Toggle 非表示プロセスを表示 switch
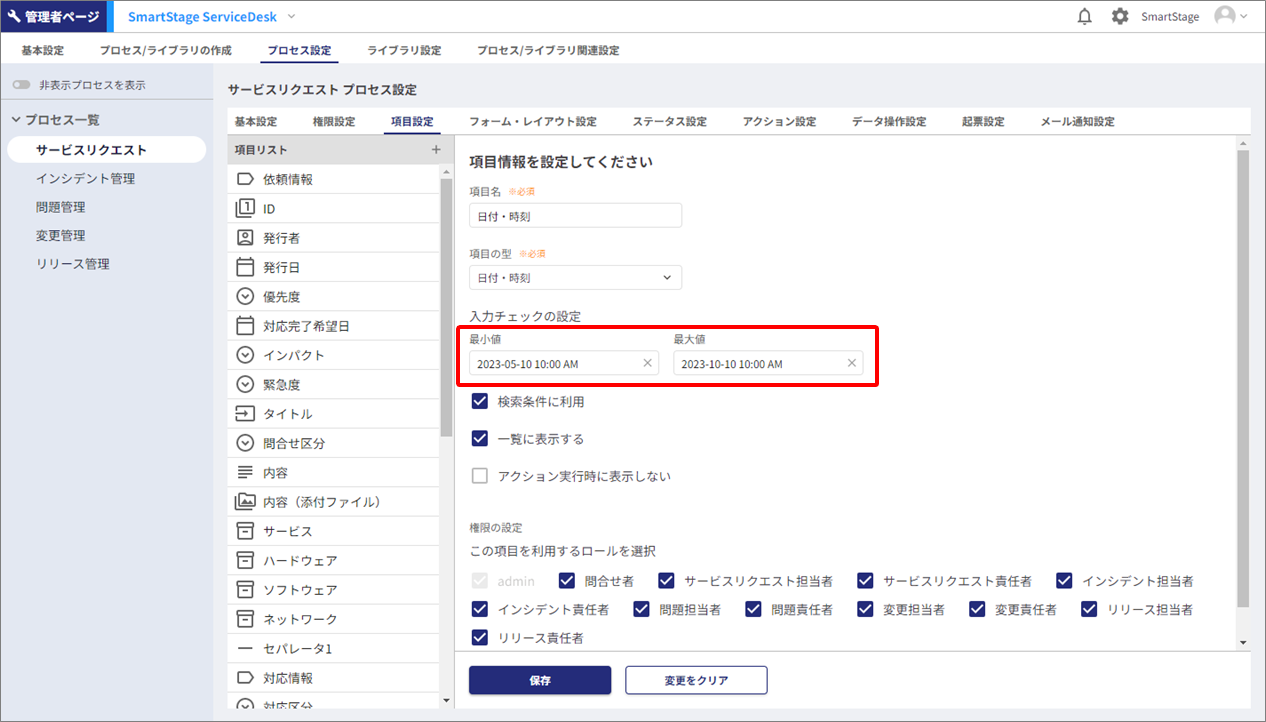This screenshot has width=1266, height=722. 21,86
